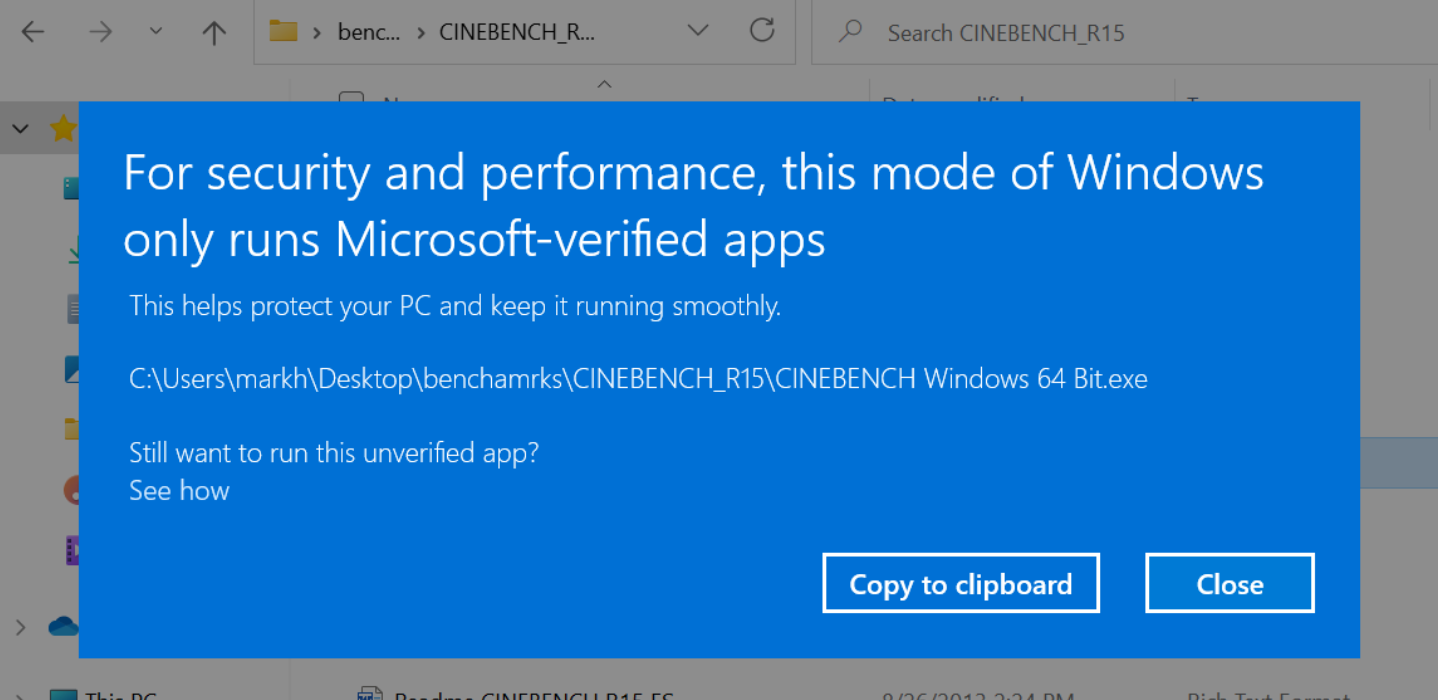Click the search magnifier icon
Screen dimensions: 1438x700
click(x=851, y=32)
